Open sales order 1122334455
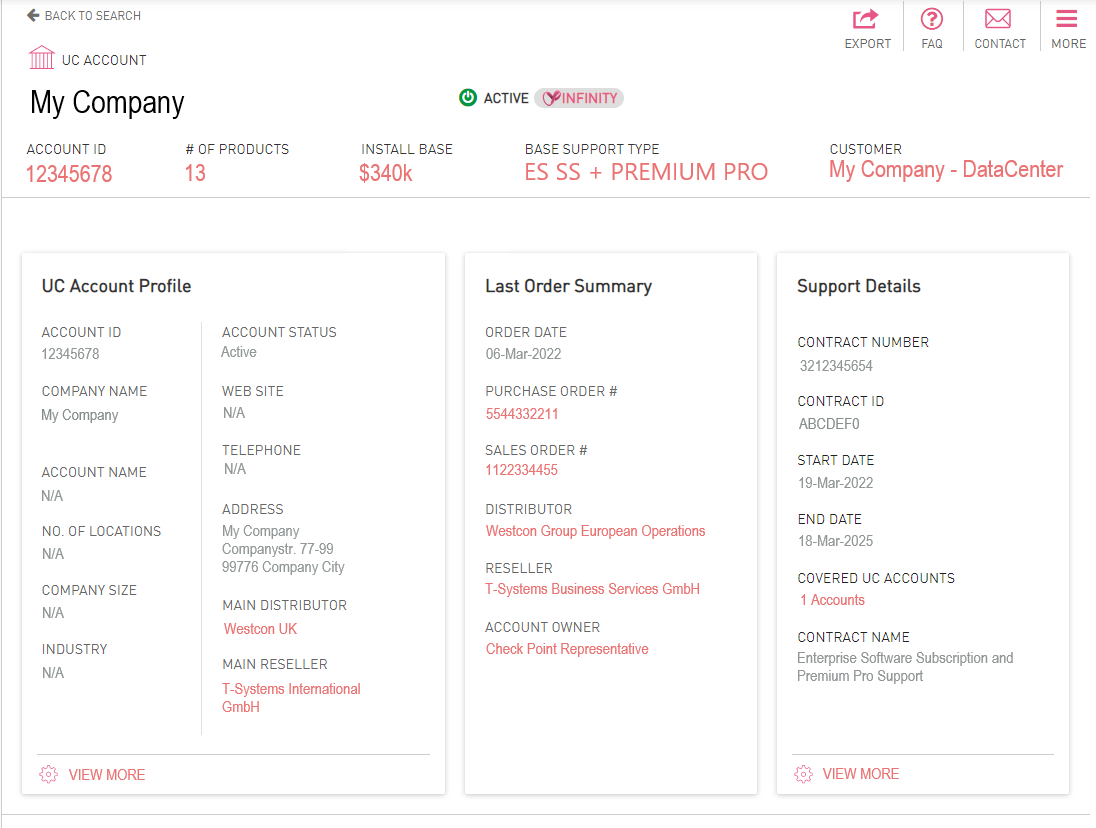1096x828 pixels. [x=522, y=470]
